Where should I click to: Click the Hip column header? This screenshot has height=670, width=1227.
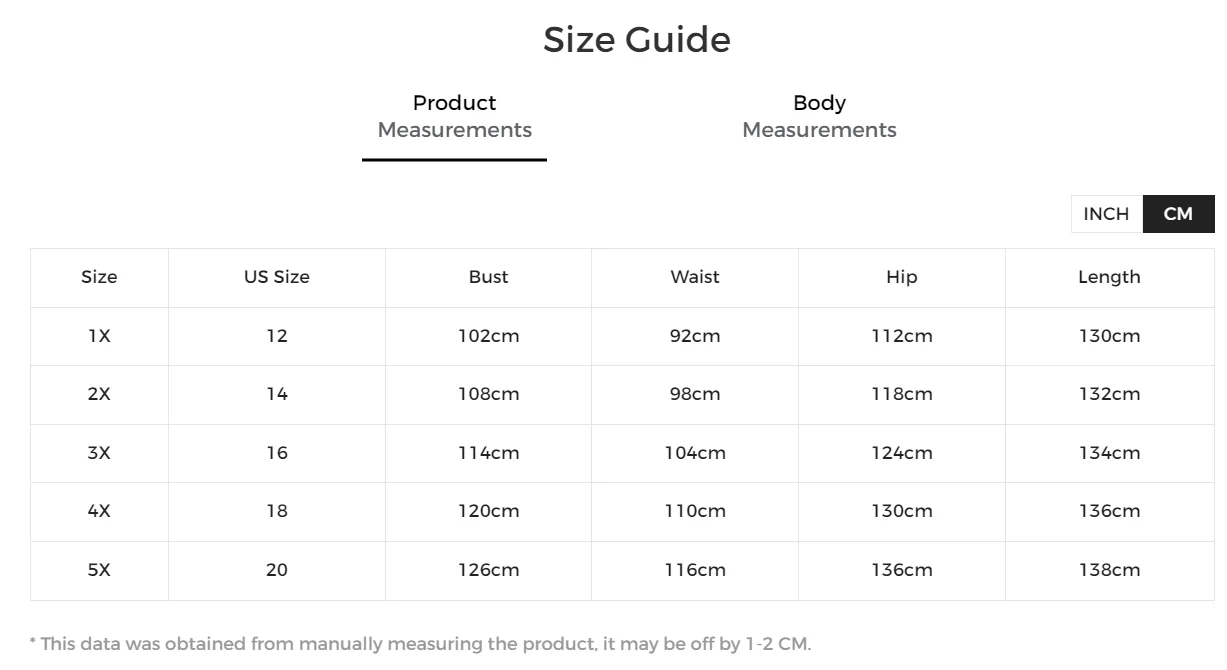click(902, 278)
